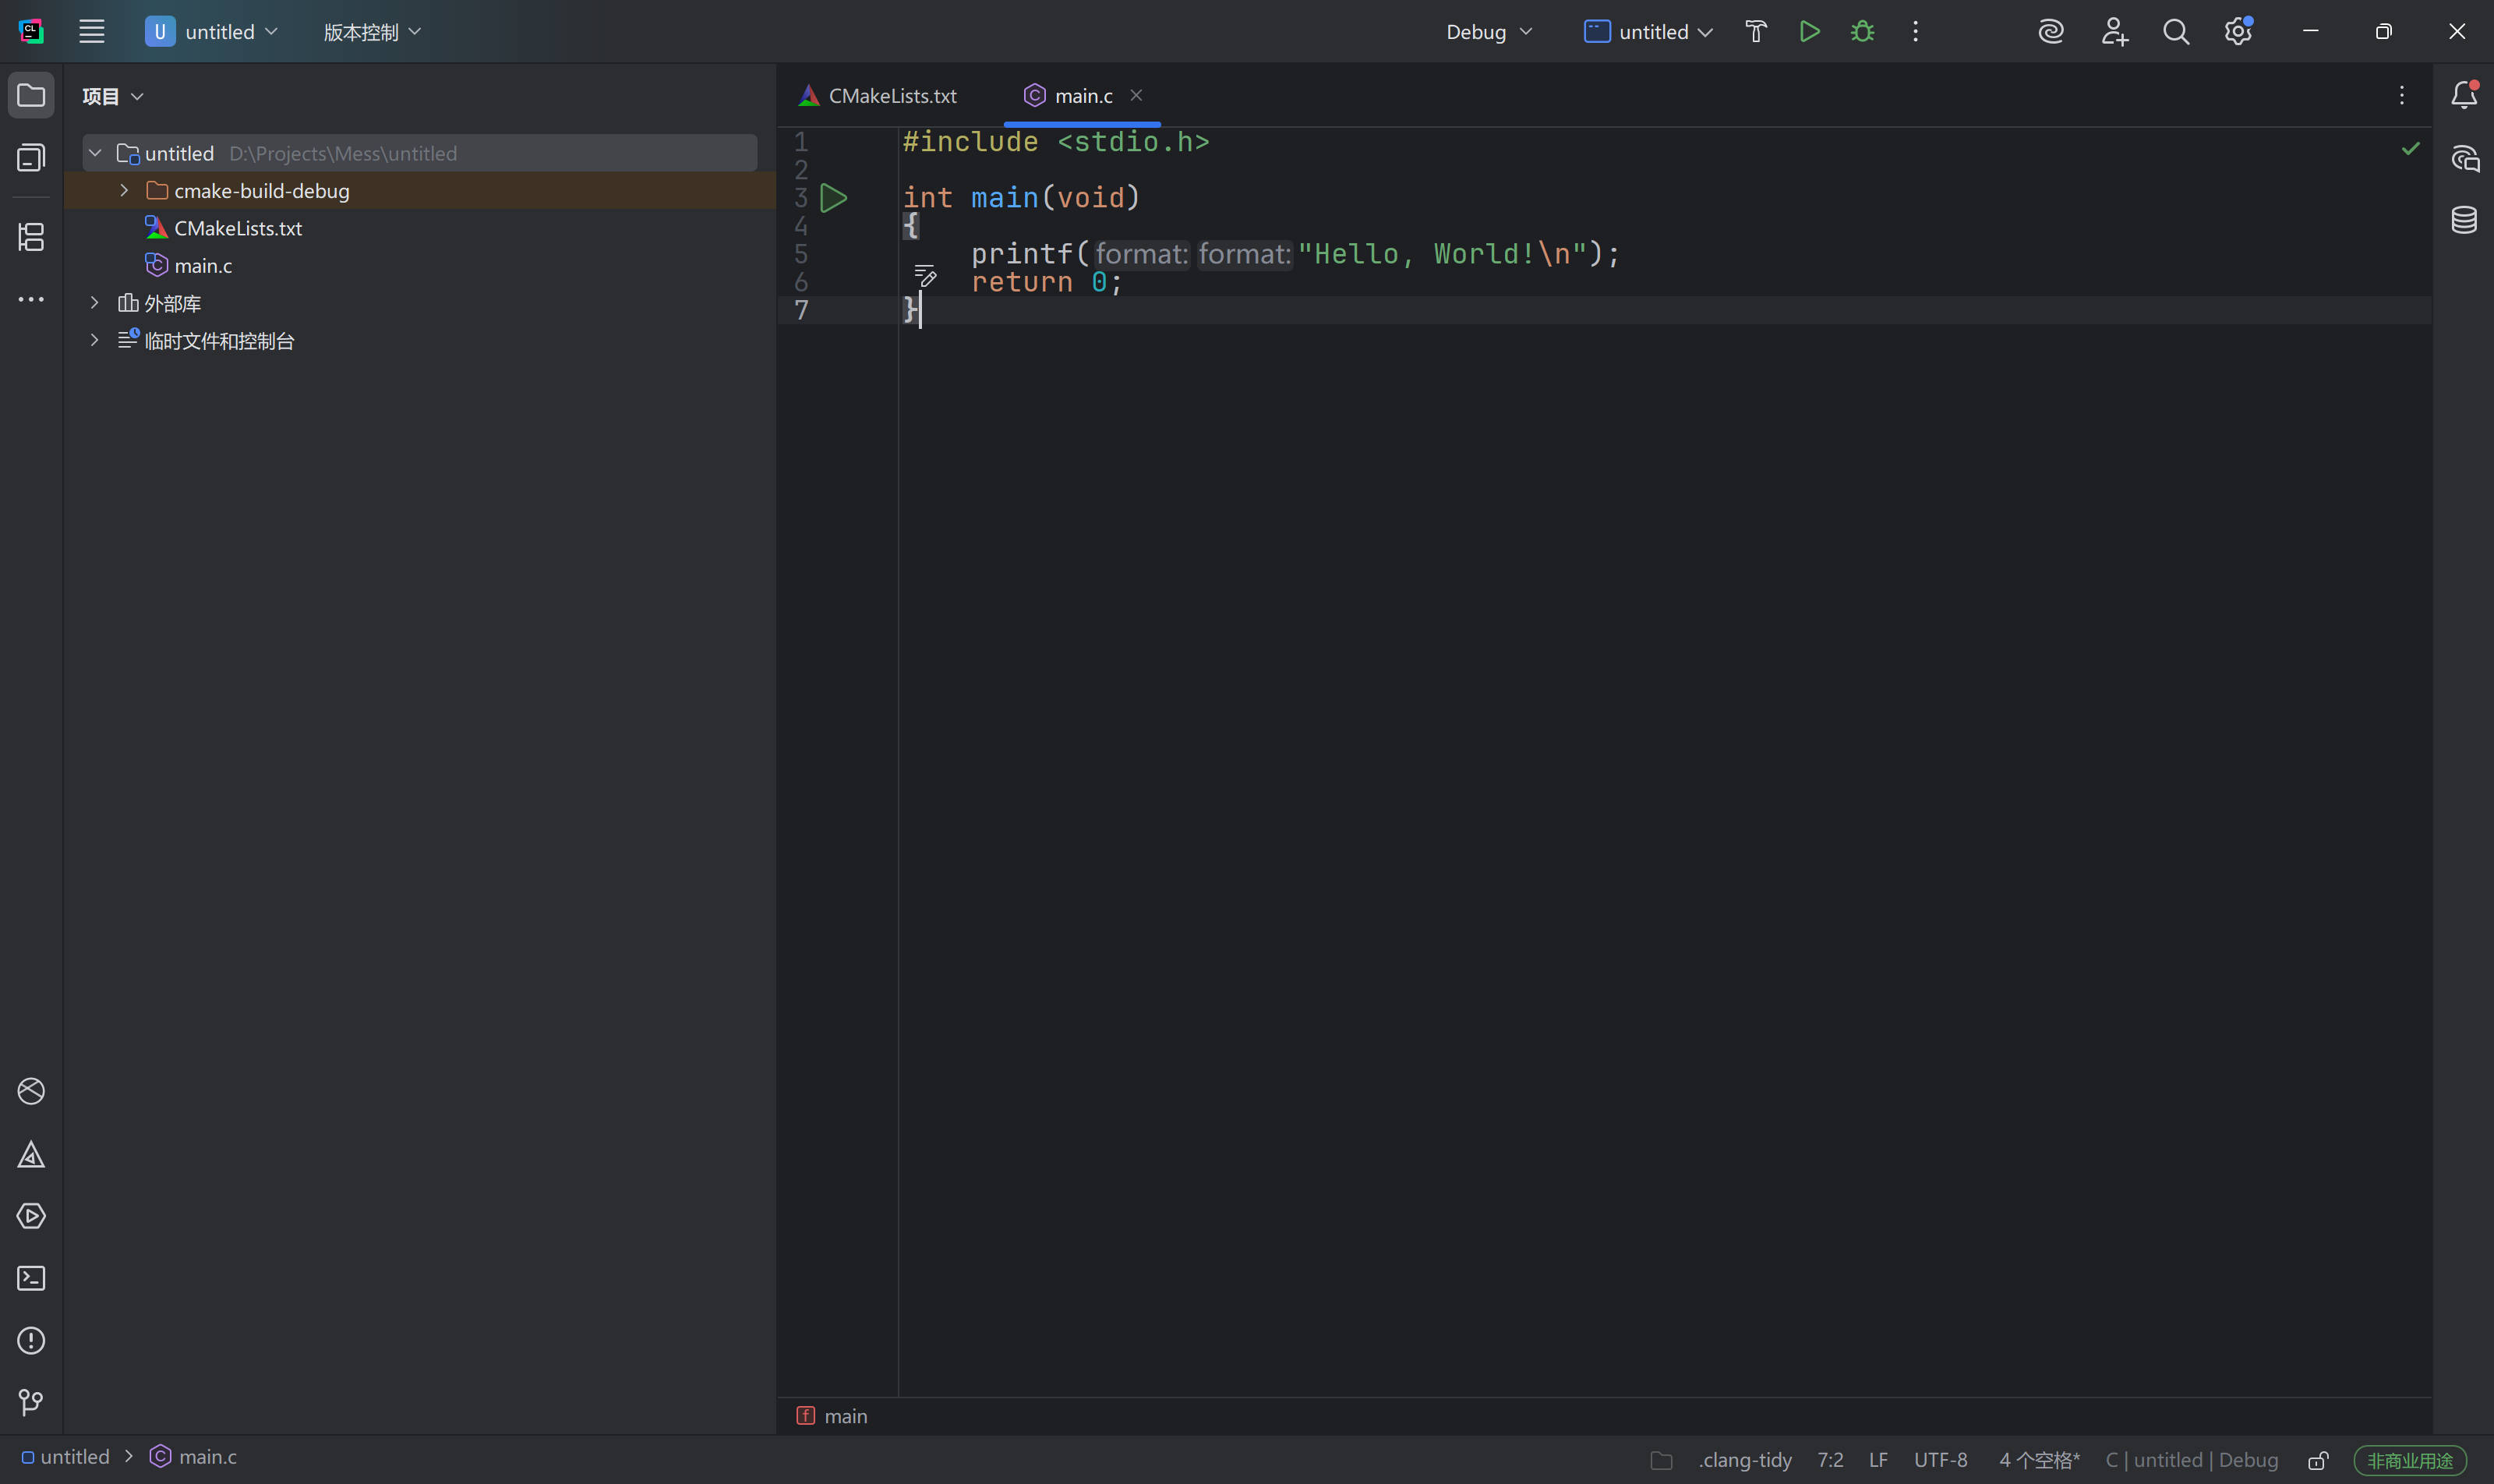Viewport: 2494px width, 1484px height.
Task: Click the UTF-8 encoding in status bar
Action: point(1940,1460)
